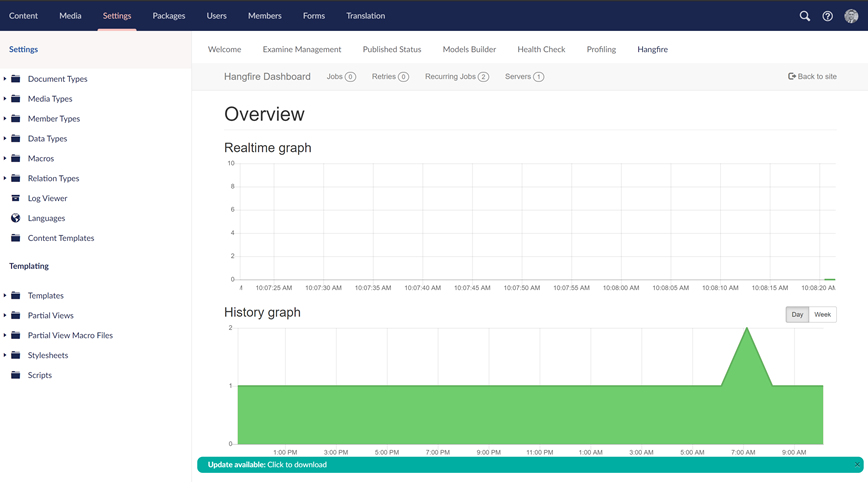Click the Settings heading in sidebar

(23, 49)
